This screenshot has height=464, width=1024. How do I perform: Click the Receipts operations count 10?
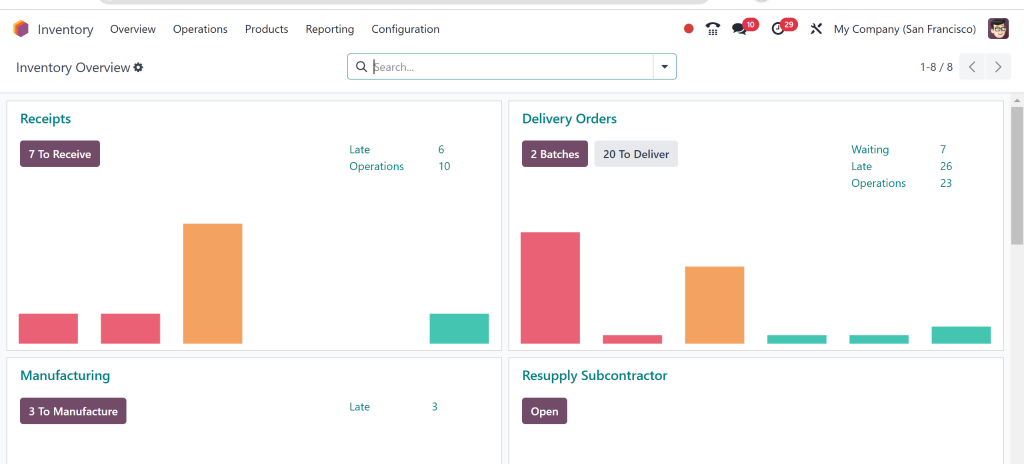(x=444, y=167)
